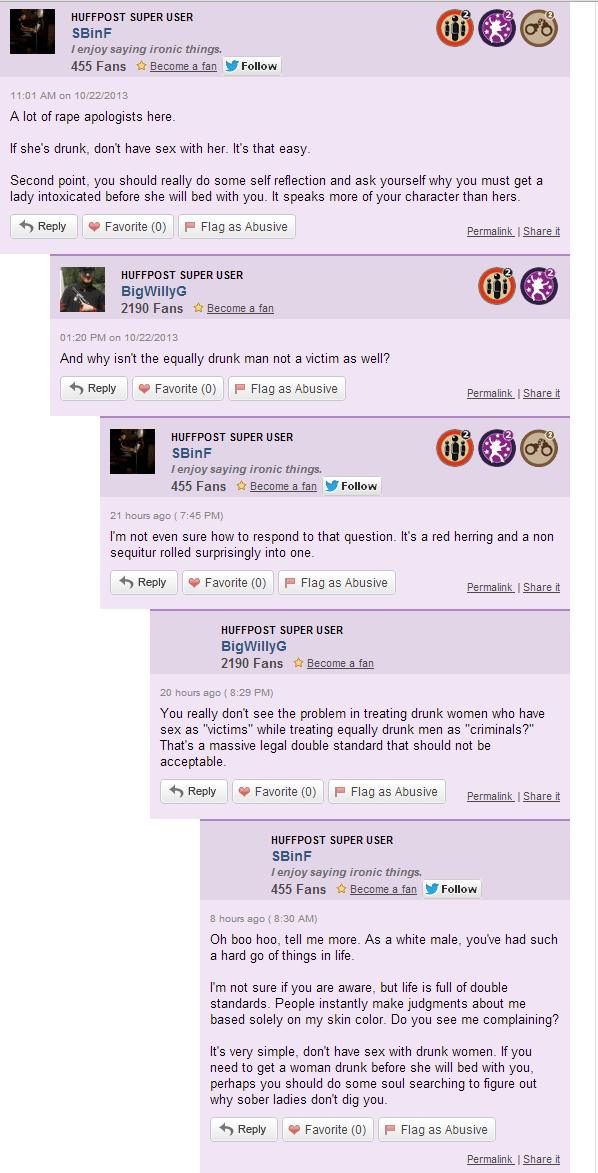
Task: Become a fan of BigWillyG in the fourth comment
Action: coord(340,664)
